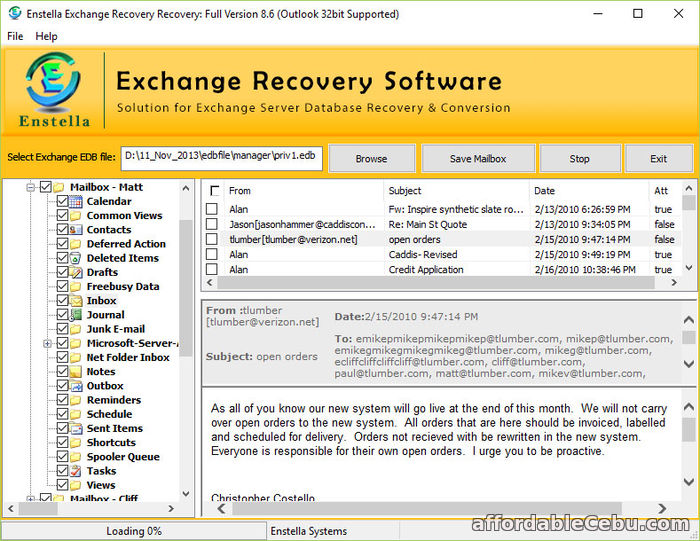Image resolution: width=700 pixels, height=541 pixels.
Task: Check the 'Re: Main St Quote' email checkbox
Action: pos(212,224)
